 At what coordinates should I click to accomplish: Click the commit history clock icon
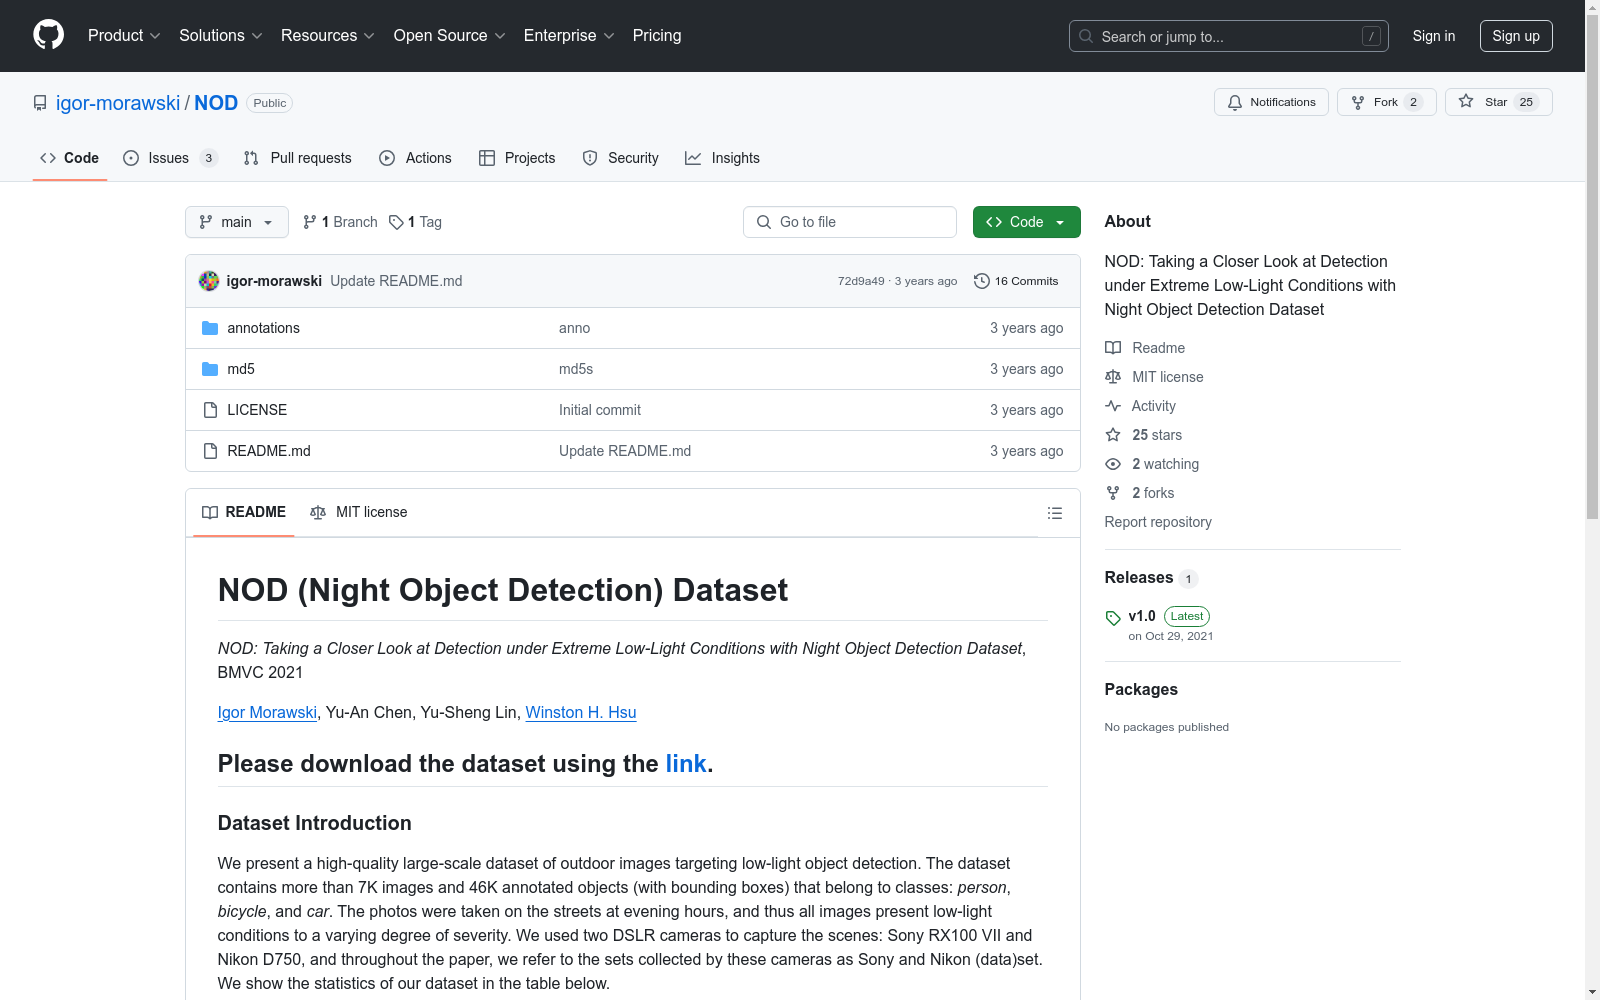tap(981, 281)
